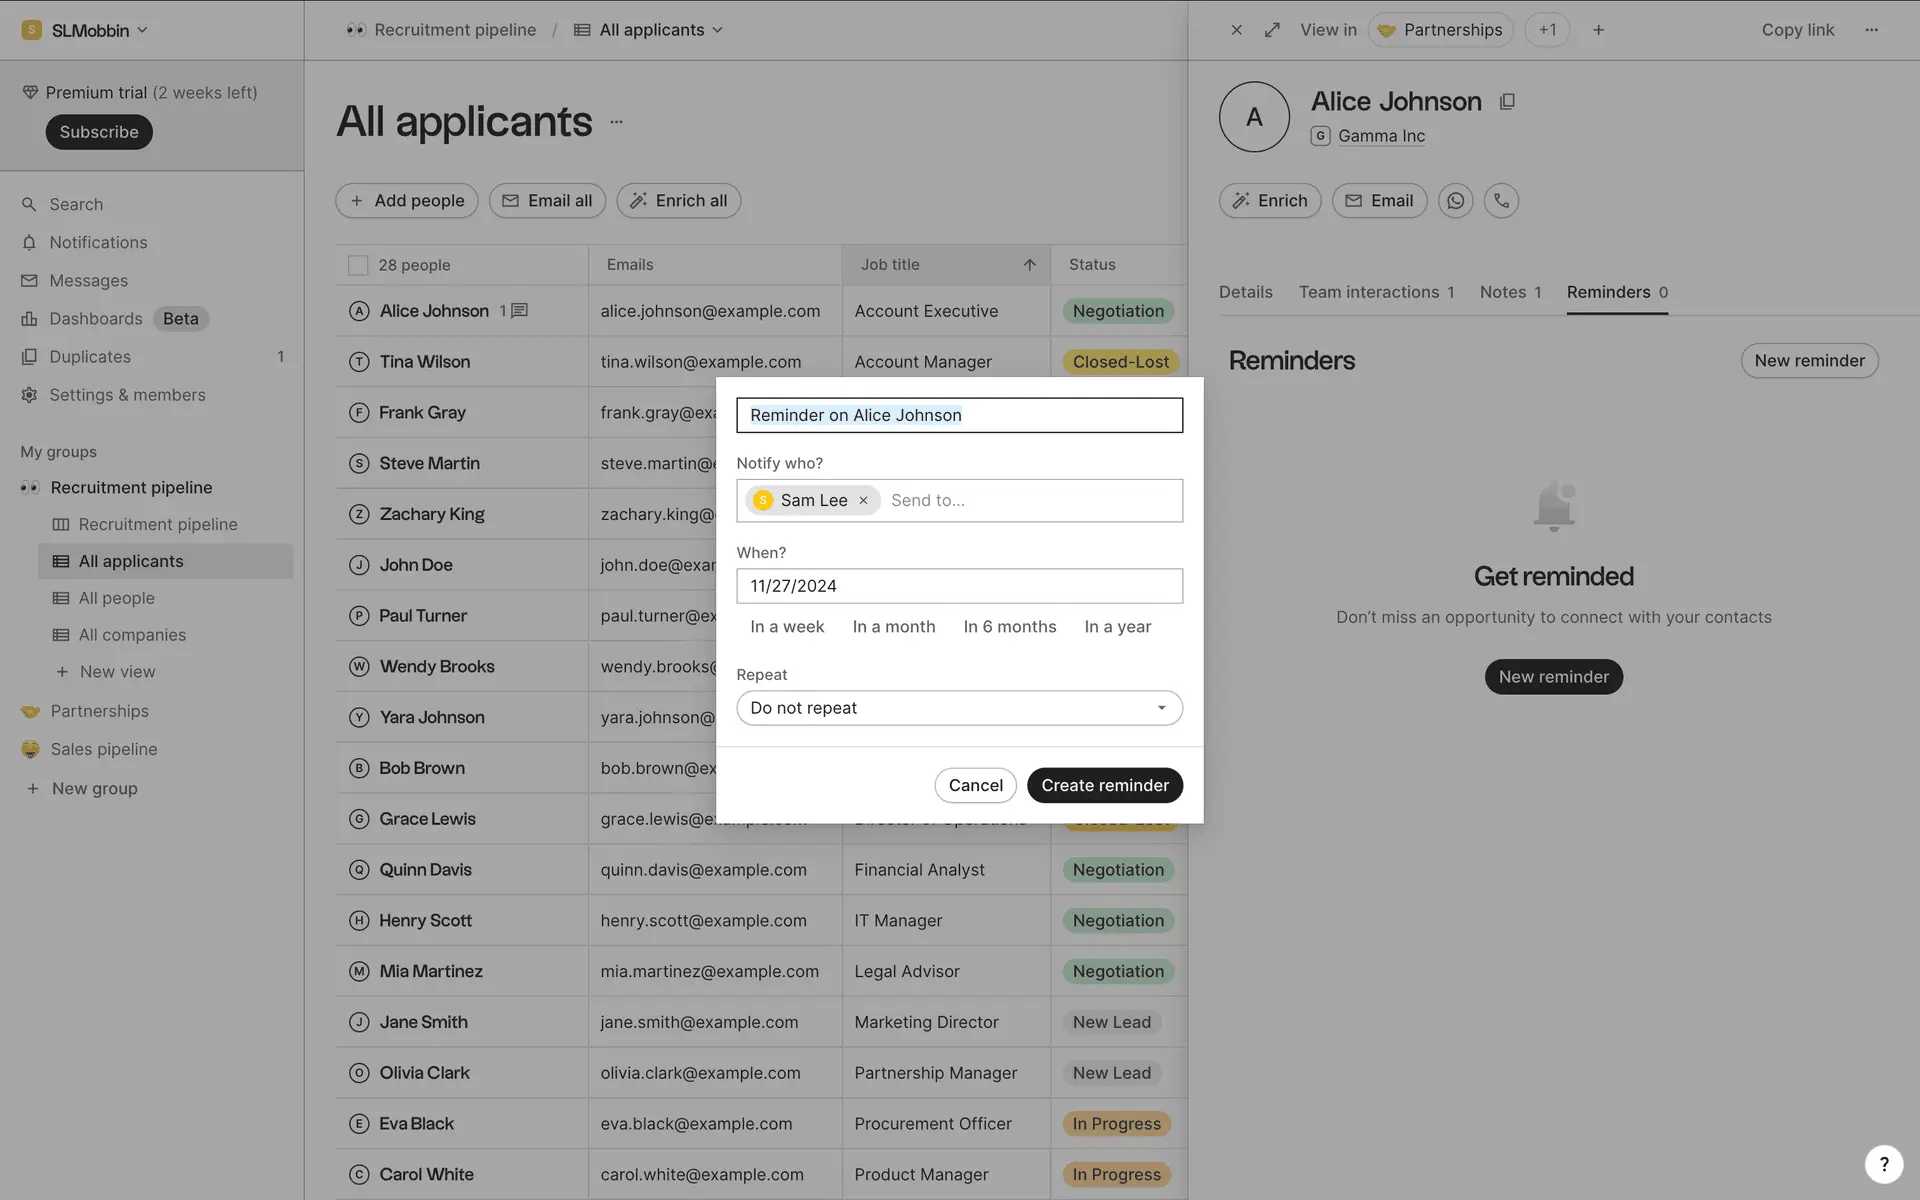The height and width of the screenshot is (1200, 1920).
Task: Open the more options ellipsis in panel header
Action: tap(1871, 30)
